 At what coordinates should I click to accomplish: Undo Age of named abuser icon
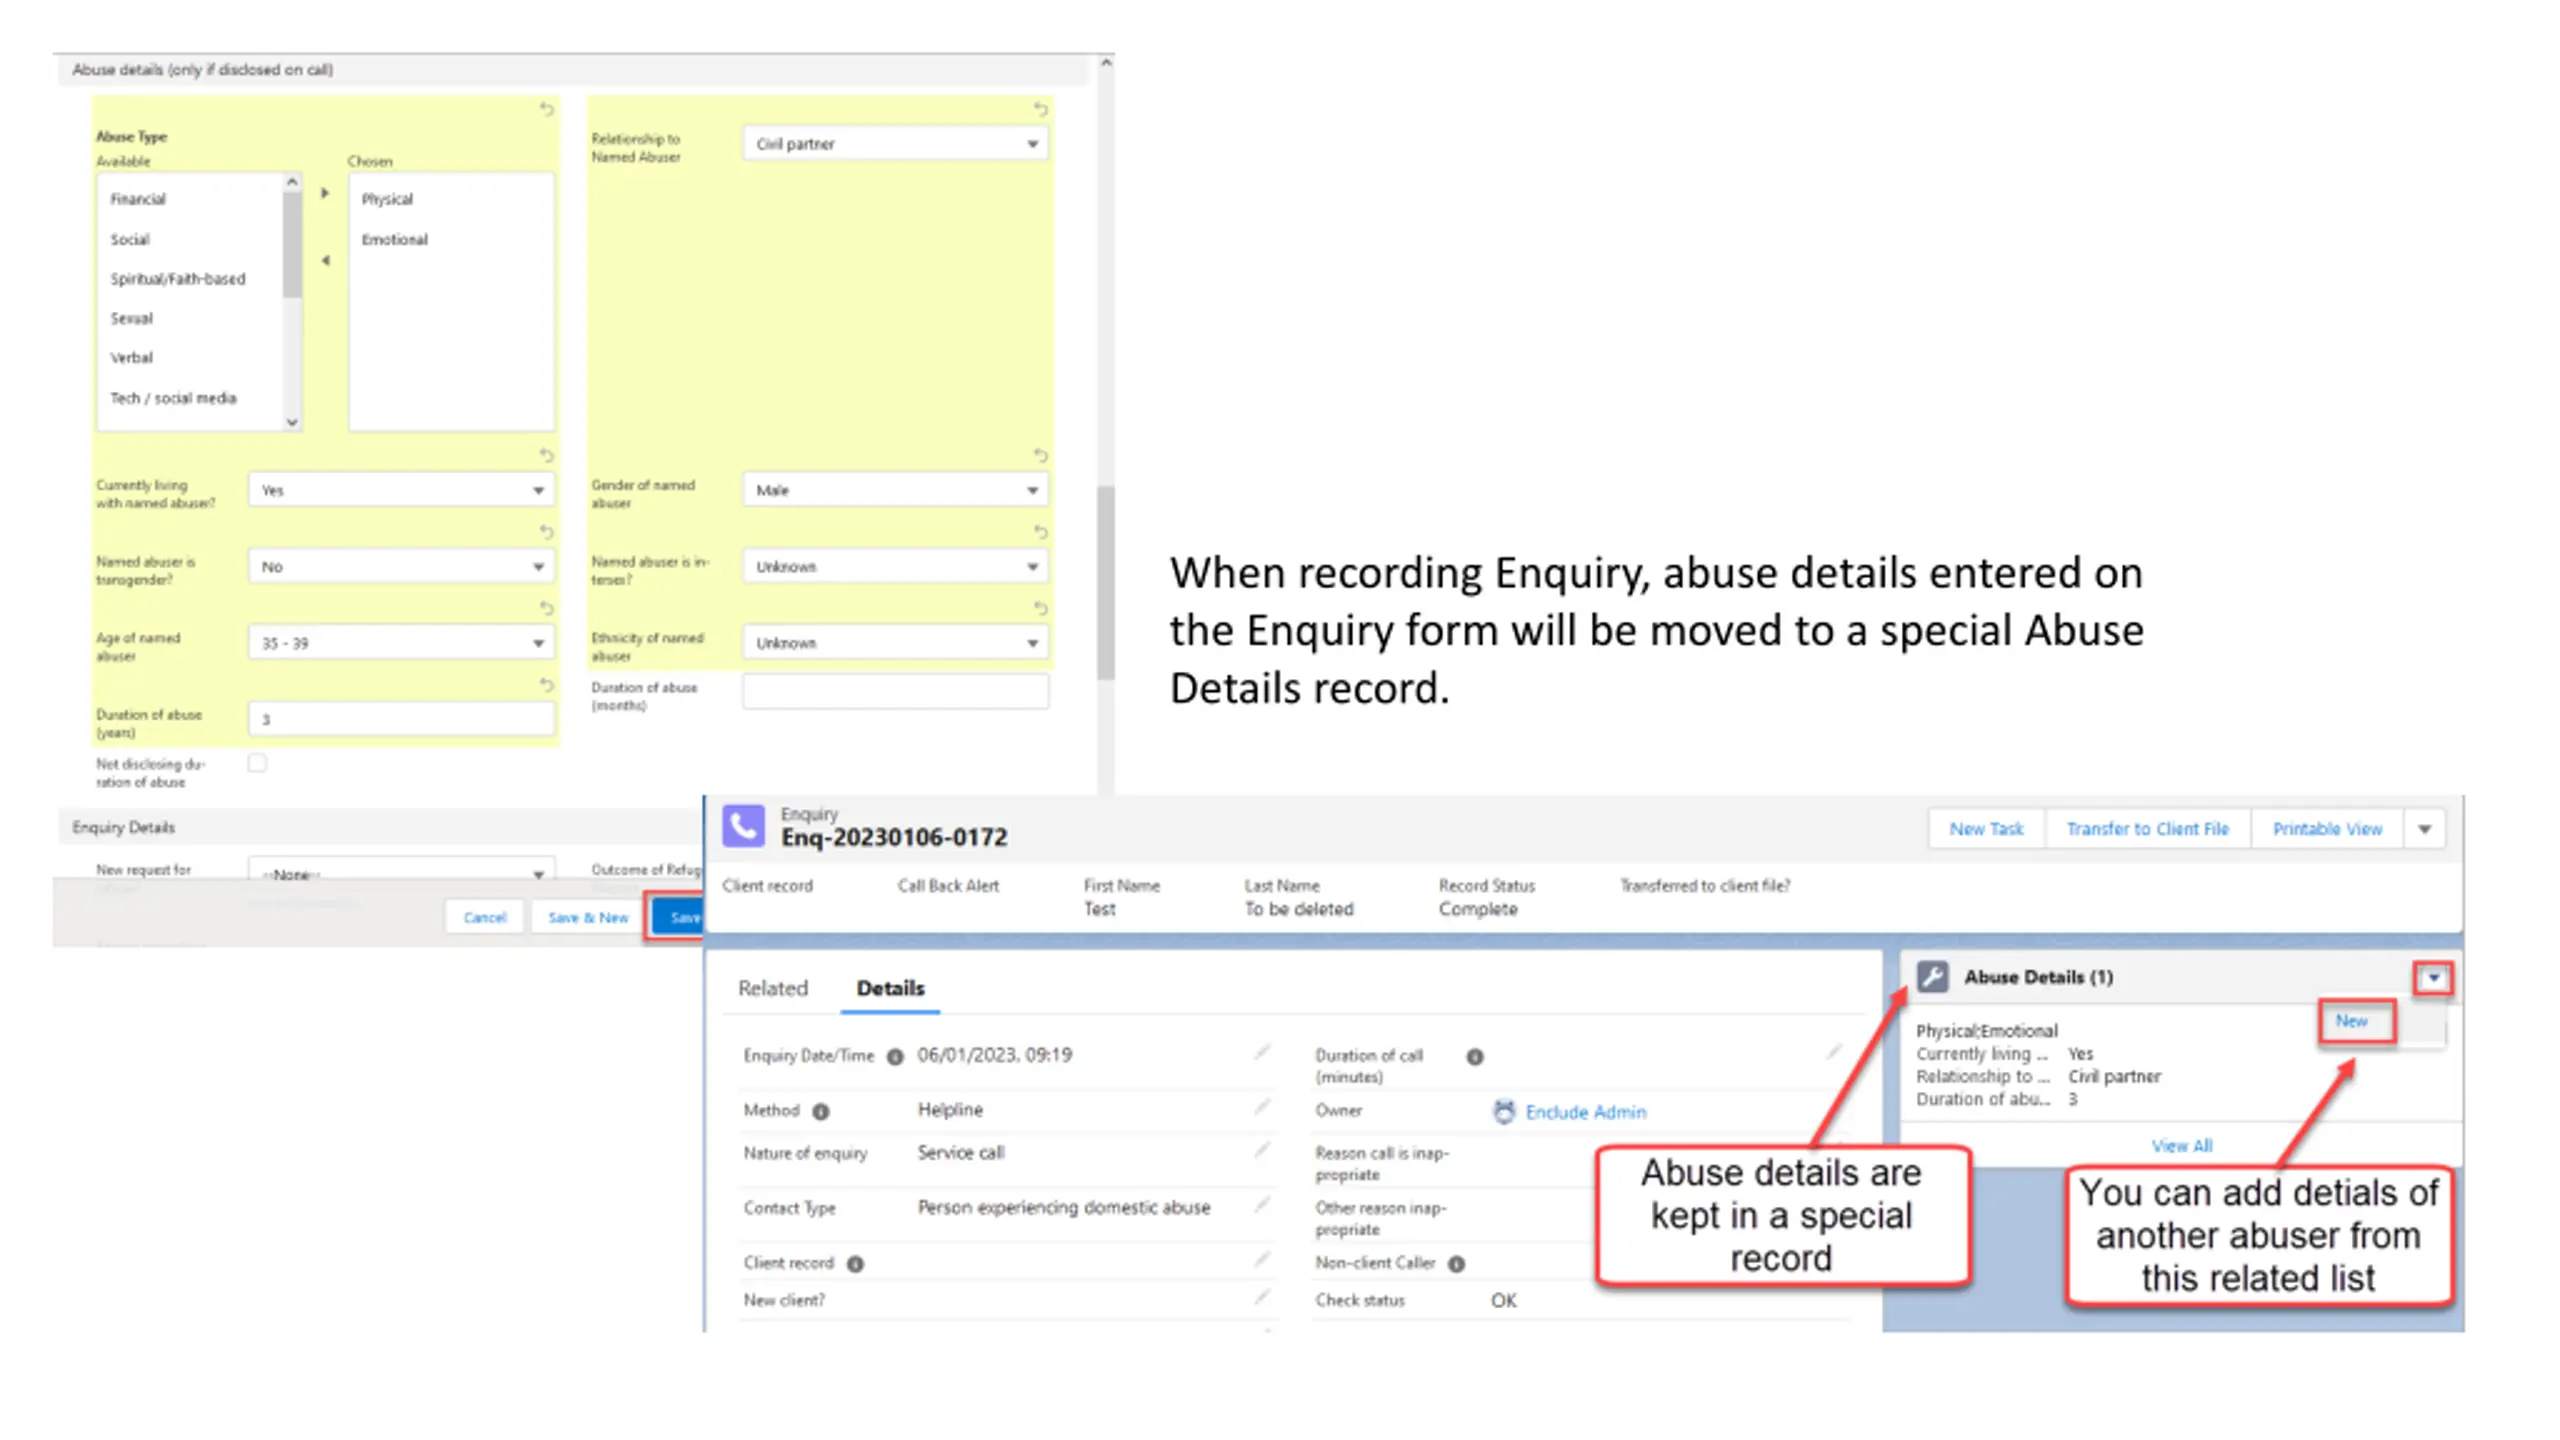546,608
